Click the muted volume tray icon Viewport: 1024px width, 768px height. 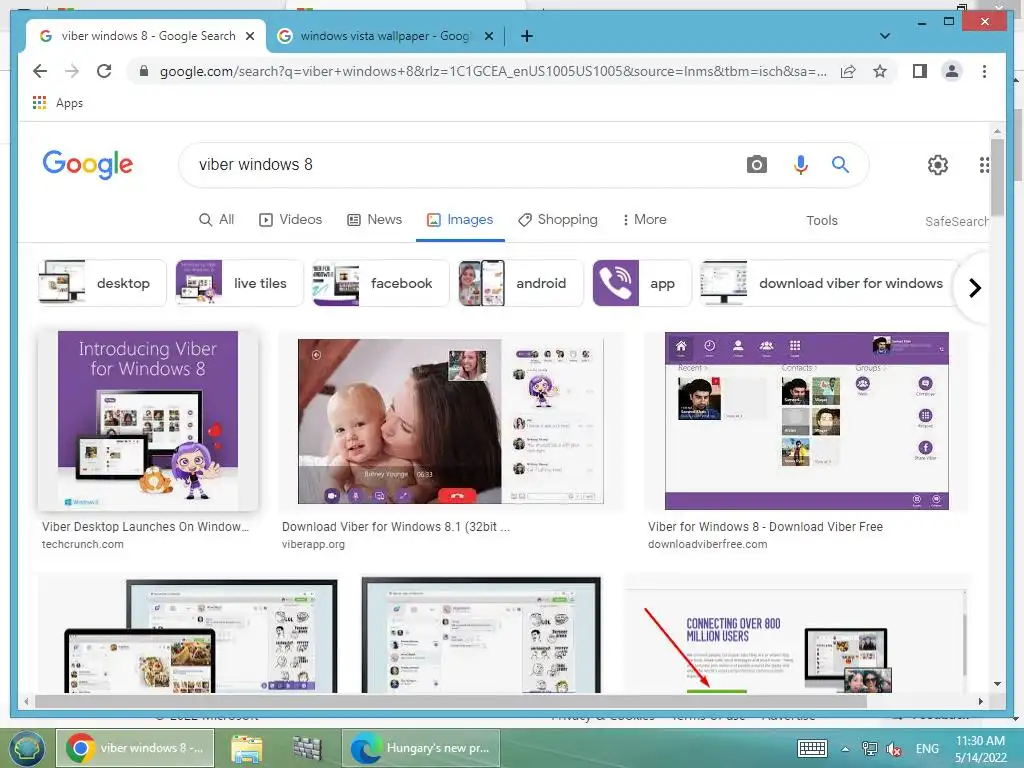pyautogui.click(x=893, y=749)
